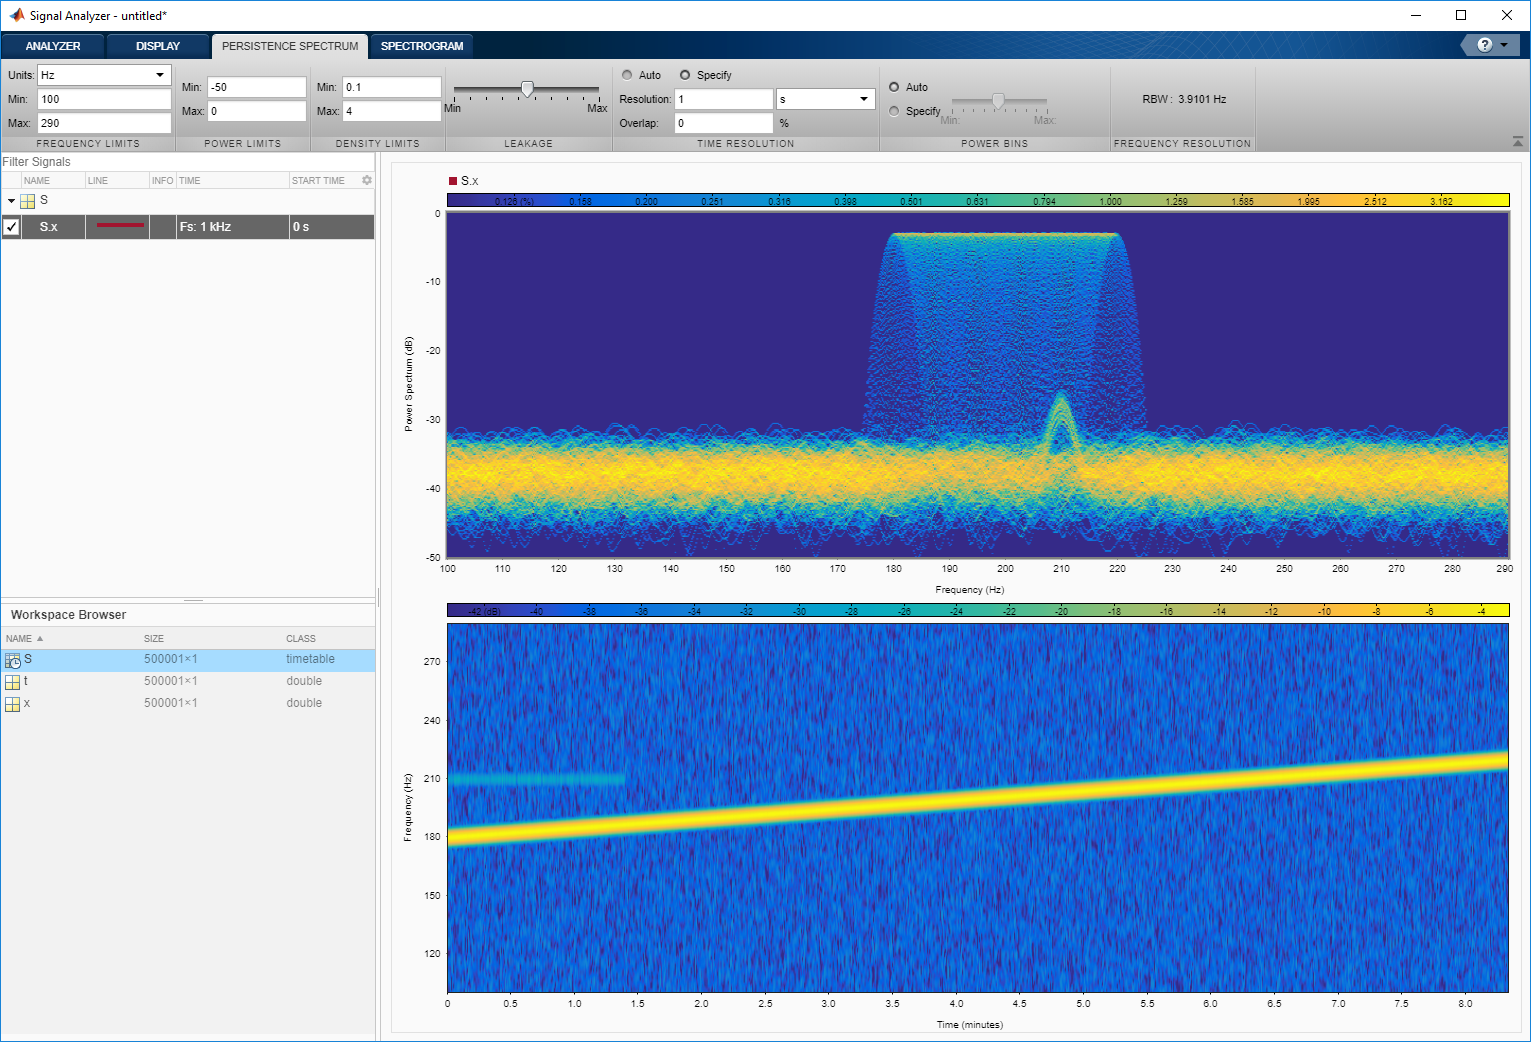Image resolution: width=1531 pixels, height=1042 pixels.
Task: Open the Analyzer tab
Action: tap(53, 46)
